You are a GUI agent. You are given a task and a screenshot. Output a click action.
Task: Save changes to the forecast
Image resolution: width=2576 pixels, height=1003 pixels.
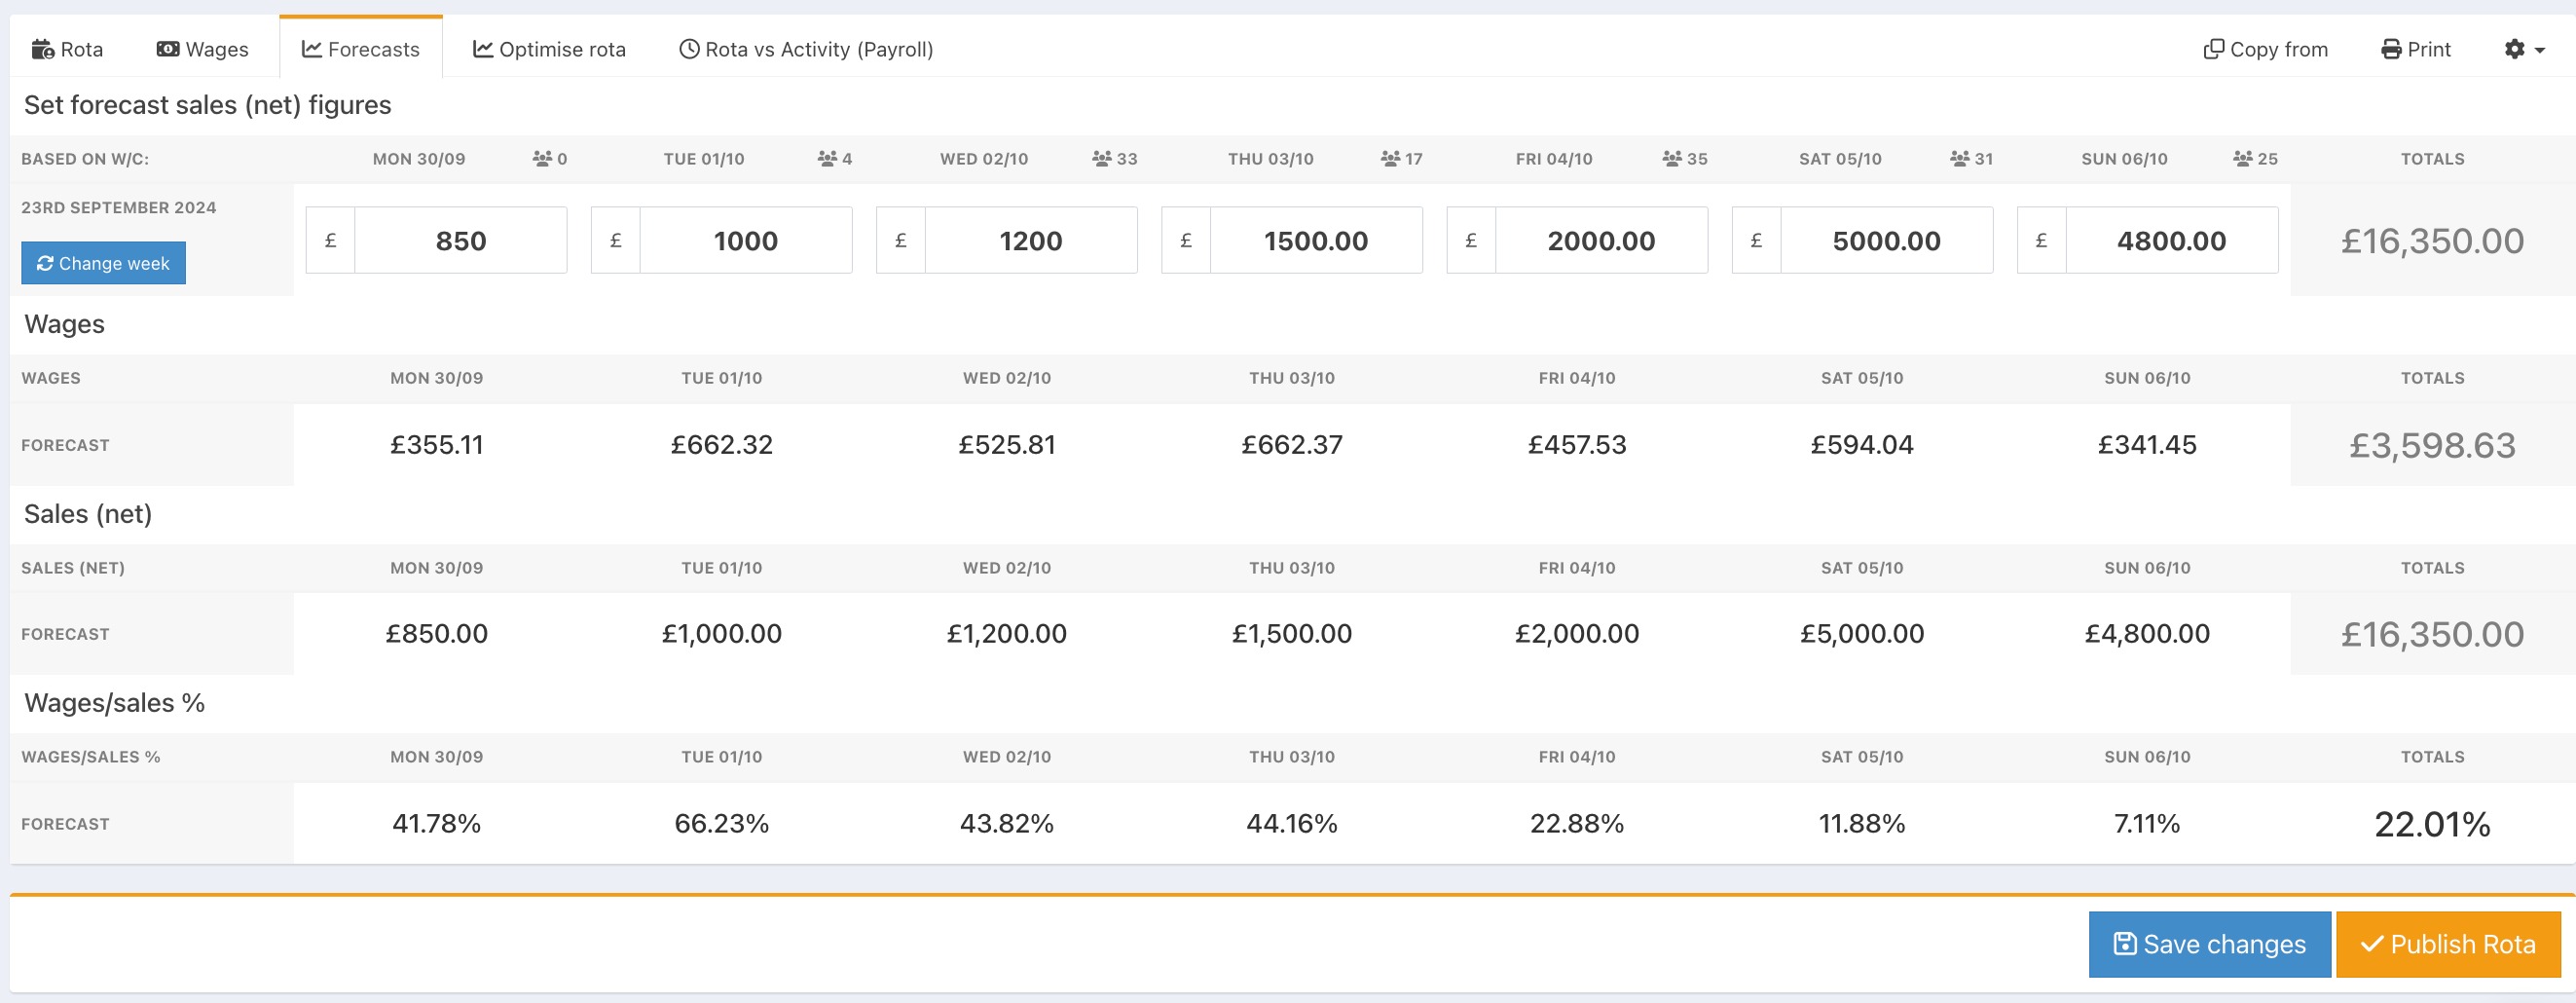click(x=2209, y=944)
